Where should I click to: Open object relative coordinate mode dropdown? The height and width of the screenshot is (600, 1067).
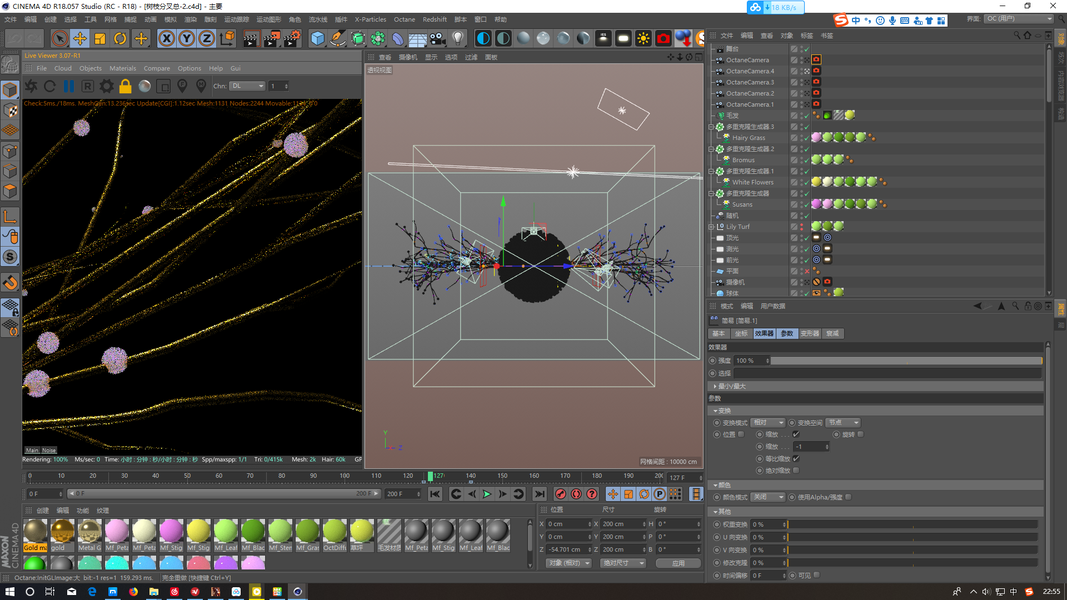click(x=568, y=563)
